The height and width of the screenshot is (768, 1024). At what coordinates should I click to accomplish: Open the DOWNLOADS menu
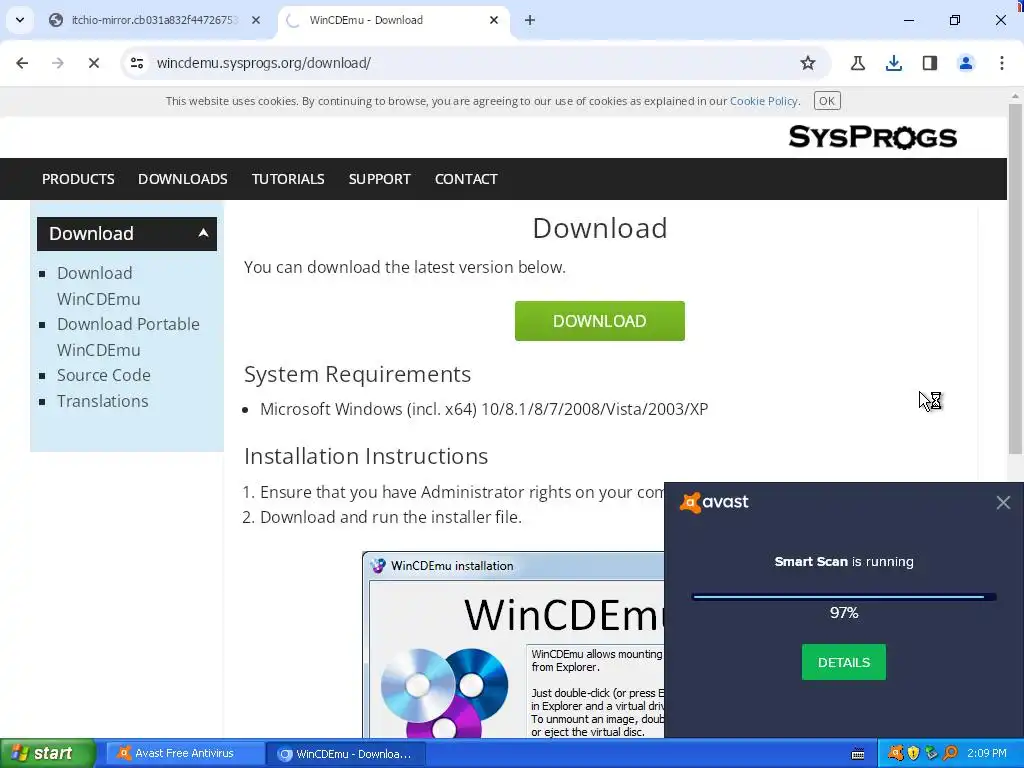pos(183,179)
